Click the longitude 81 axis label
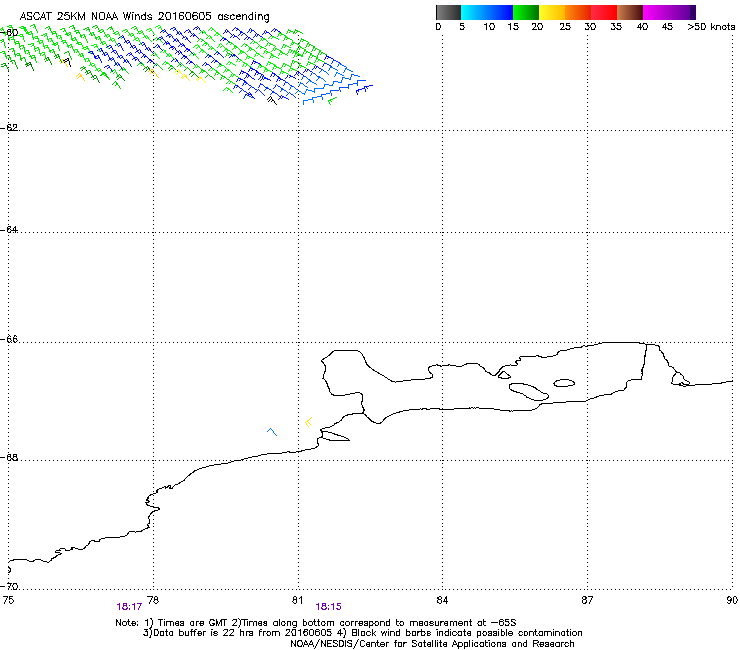Image resolution: width=740 pixels, height=650 pixels. (x=297, y=600)
